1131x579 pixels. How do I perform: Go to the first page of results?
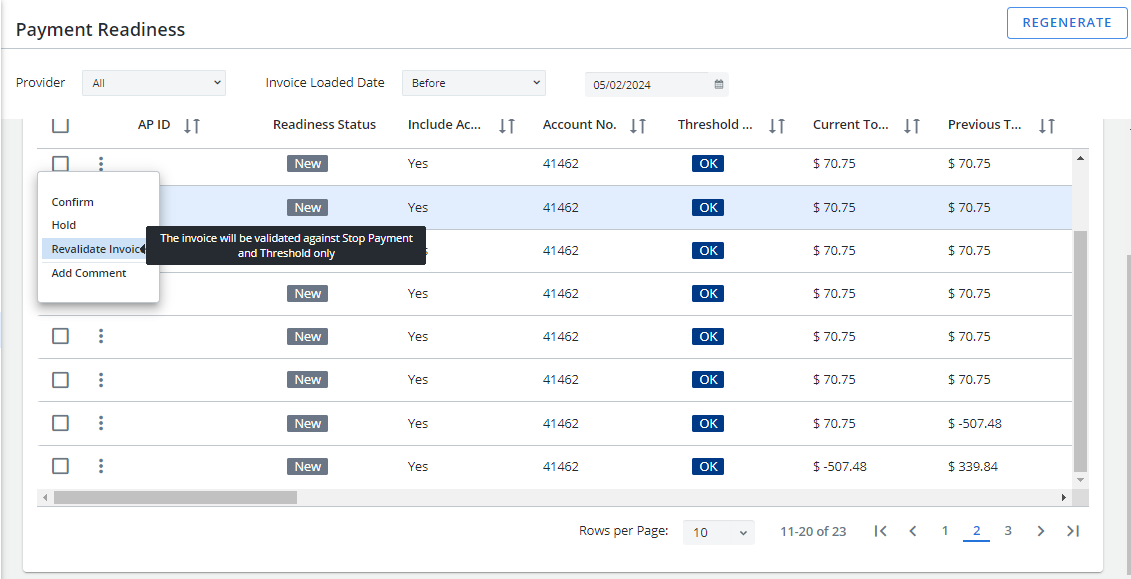tap(880, 531)
